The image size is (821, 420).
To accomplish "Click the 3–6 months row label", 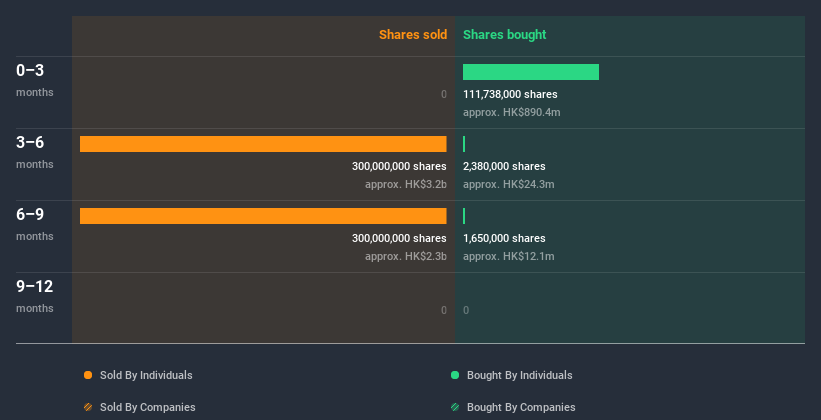I will pyautogui.click(x=35, y=152).
